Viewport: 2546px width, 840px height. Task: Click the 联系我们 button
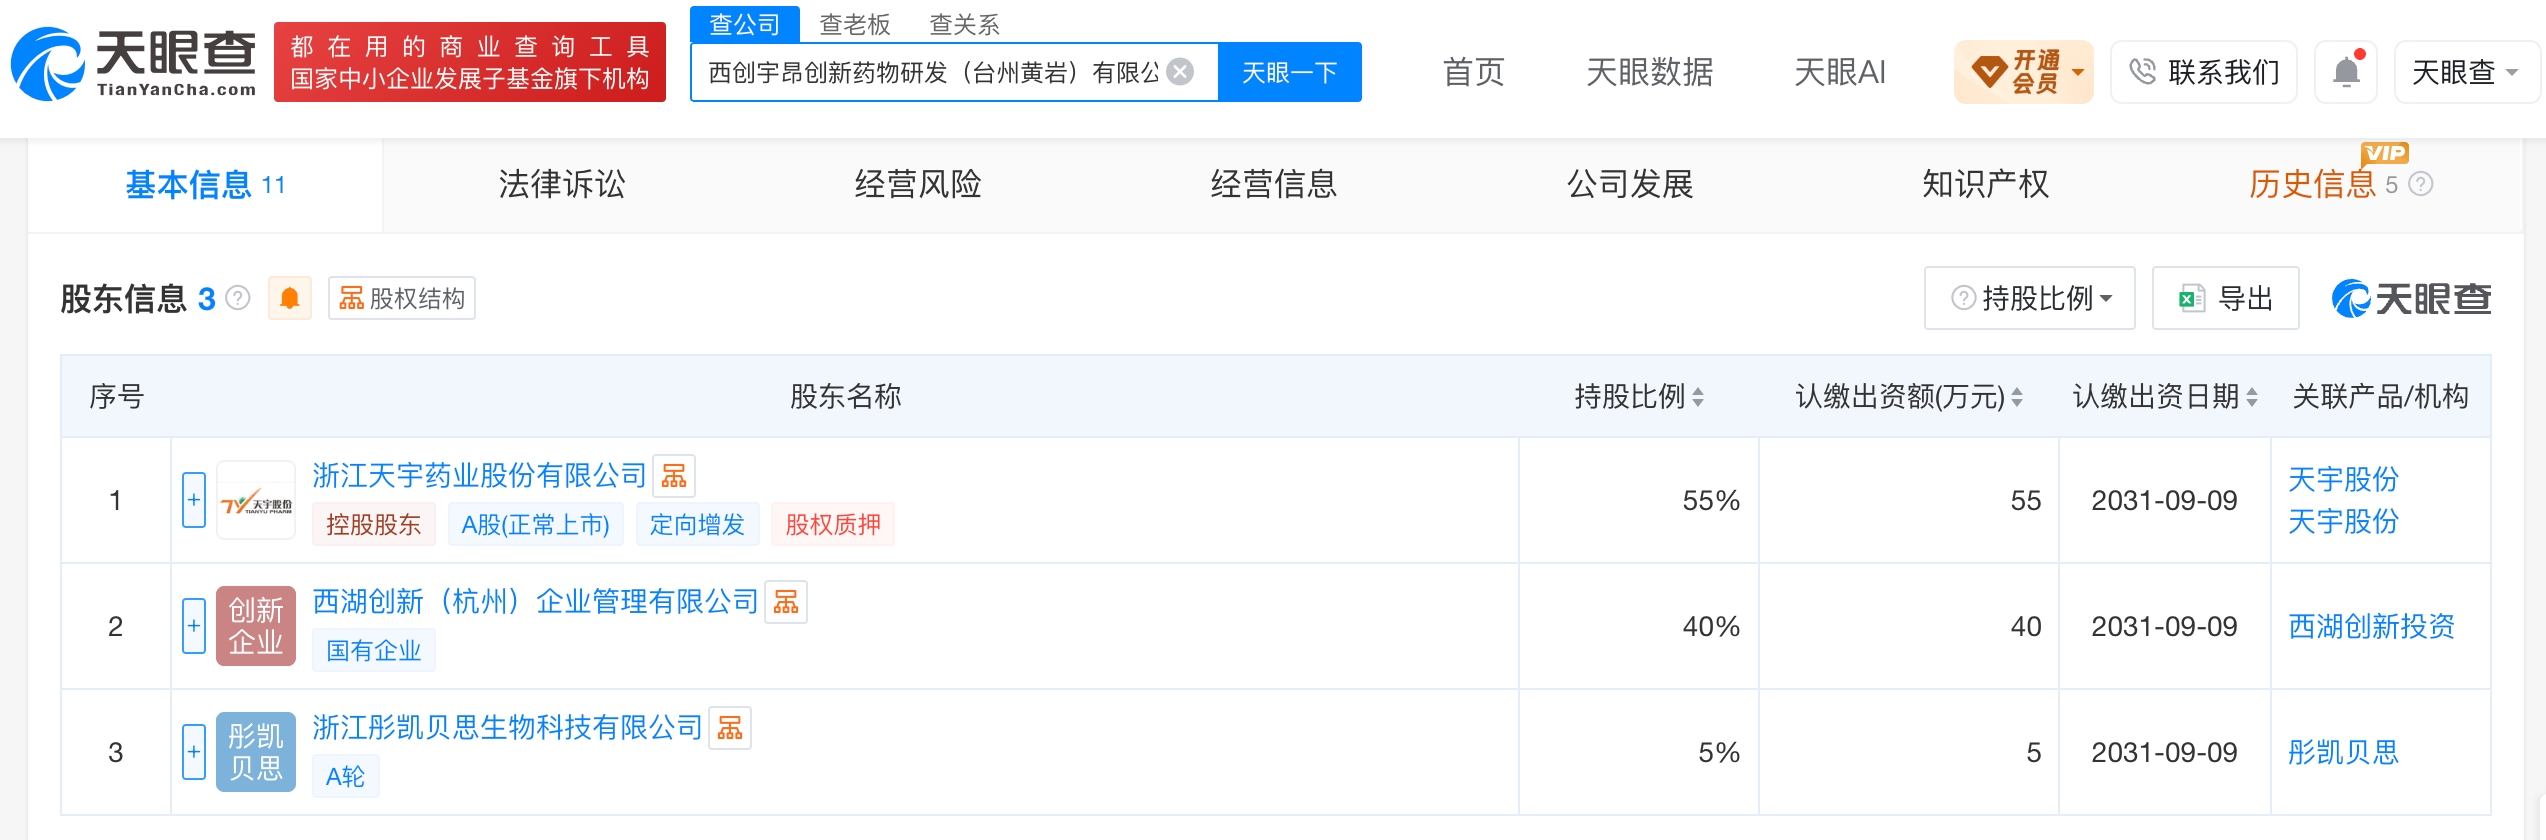(x=2204, y=72)
